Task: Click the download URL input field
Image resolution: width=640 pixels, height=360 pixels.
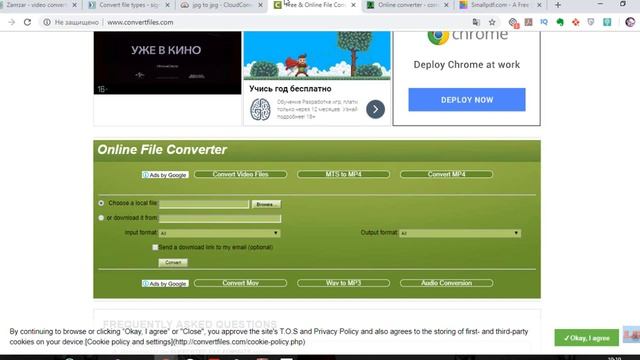Action: (x=220, y=219)
